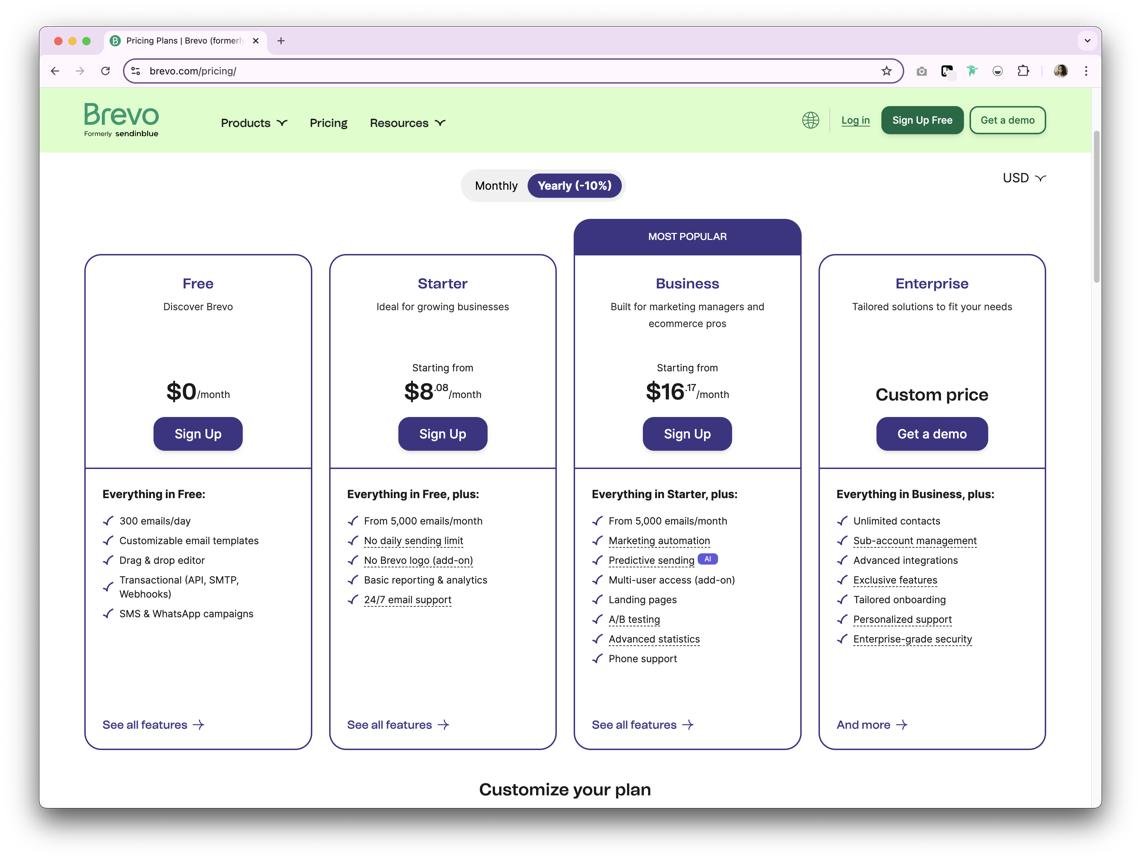Open a new browser tab
Viewport: 1141px width, 860px height.
(281, 41)
